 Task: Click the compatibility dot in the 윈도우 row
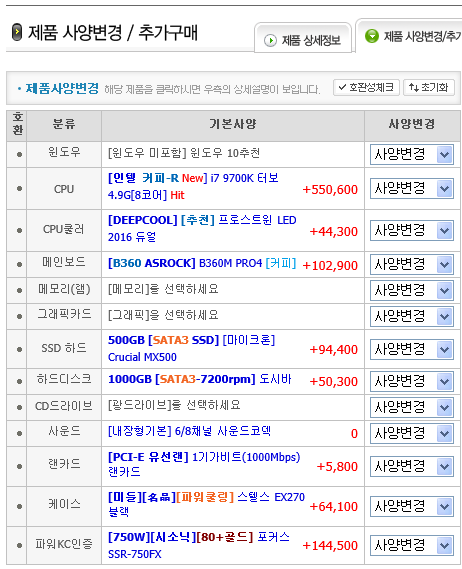[x=19, y=155]
